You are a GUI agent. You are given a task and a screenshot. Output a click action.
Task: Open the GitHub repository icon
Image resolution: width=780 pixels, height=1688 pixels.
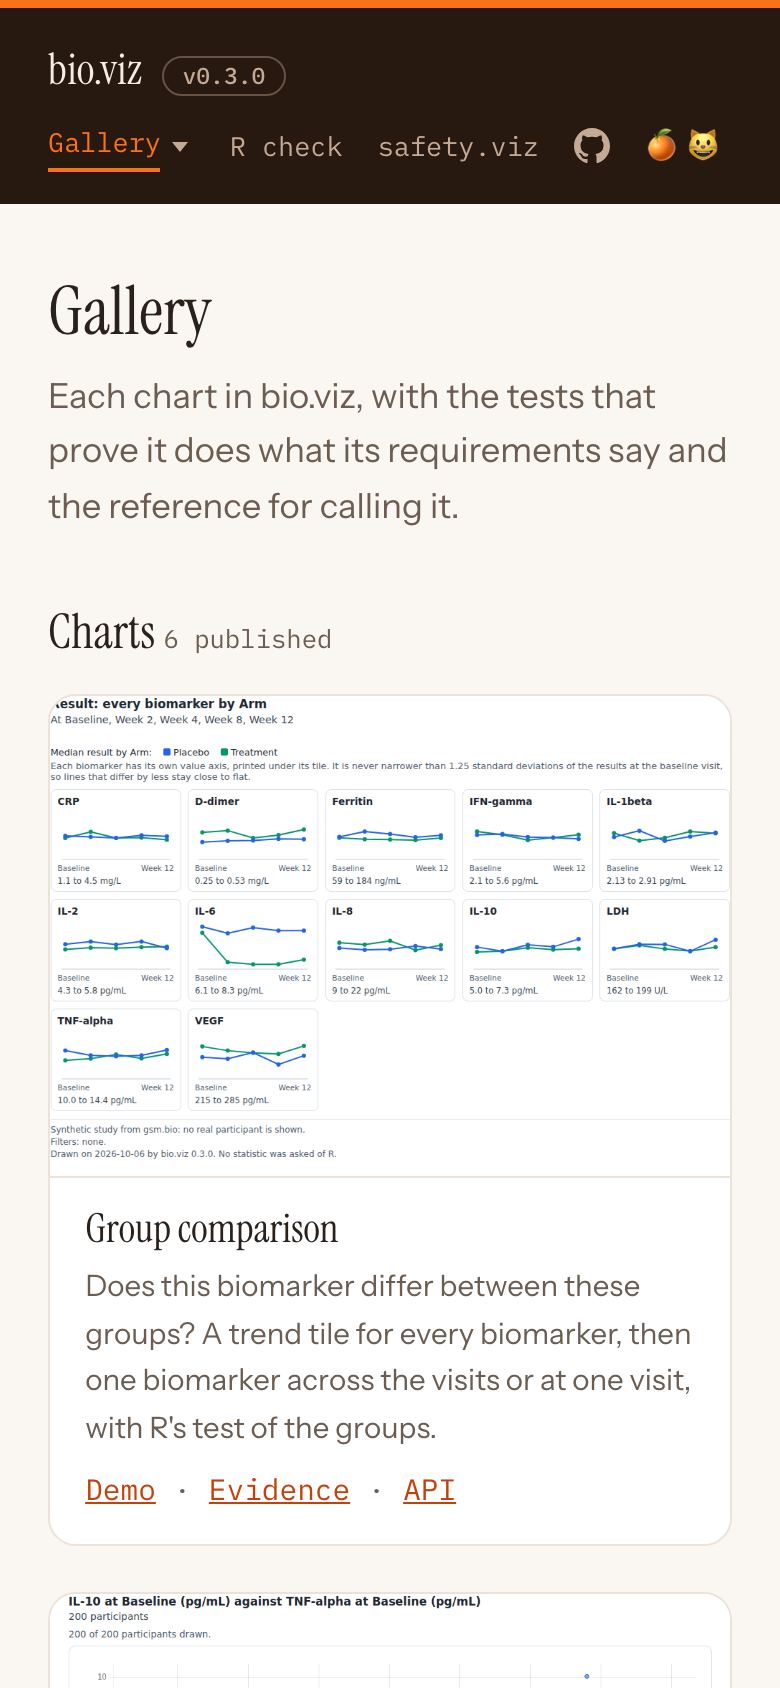click(592, 146)
